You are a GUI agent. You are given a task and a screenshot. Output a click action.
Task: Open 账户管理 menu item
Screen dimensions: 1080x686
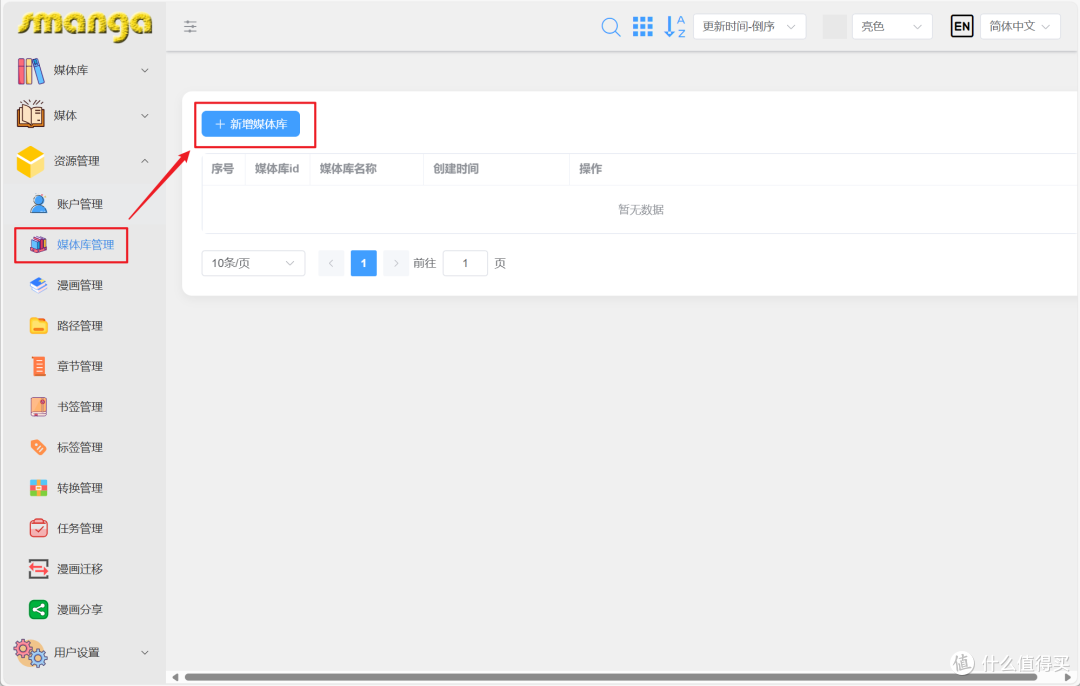(83, 204)
